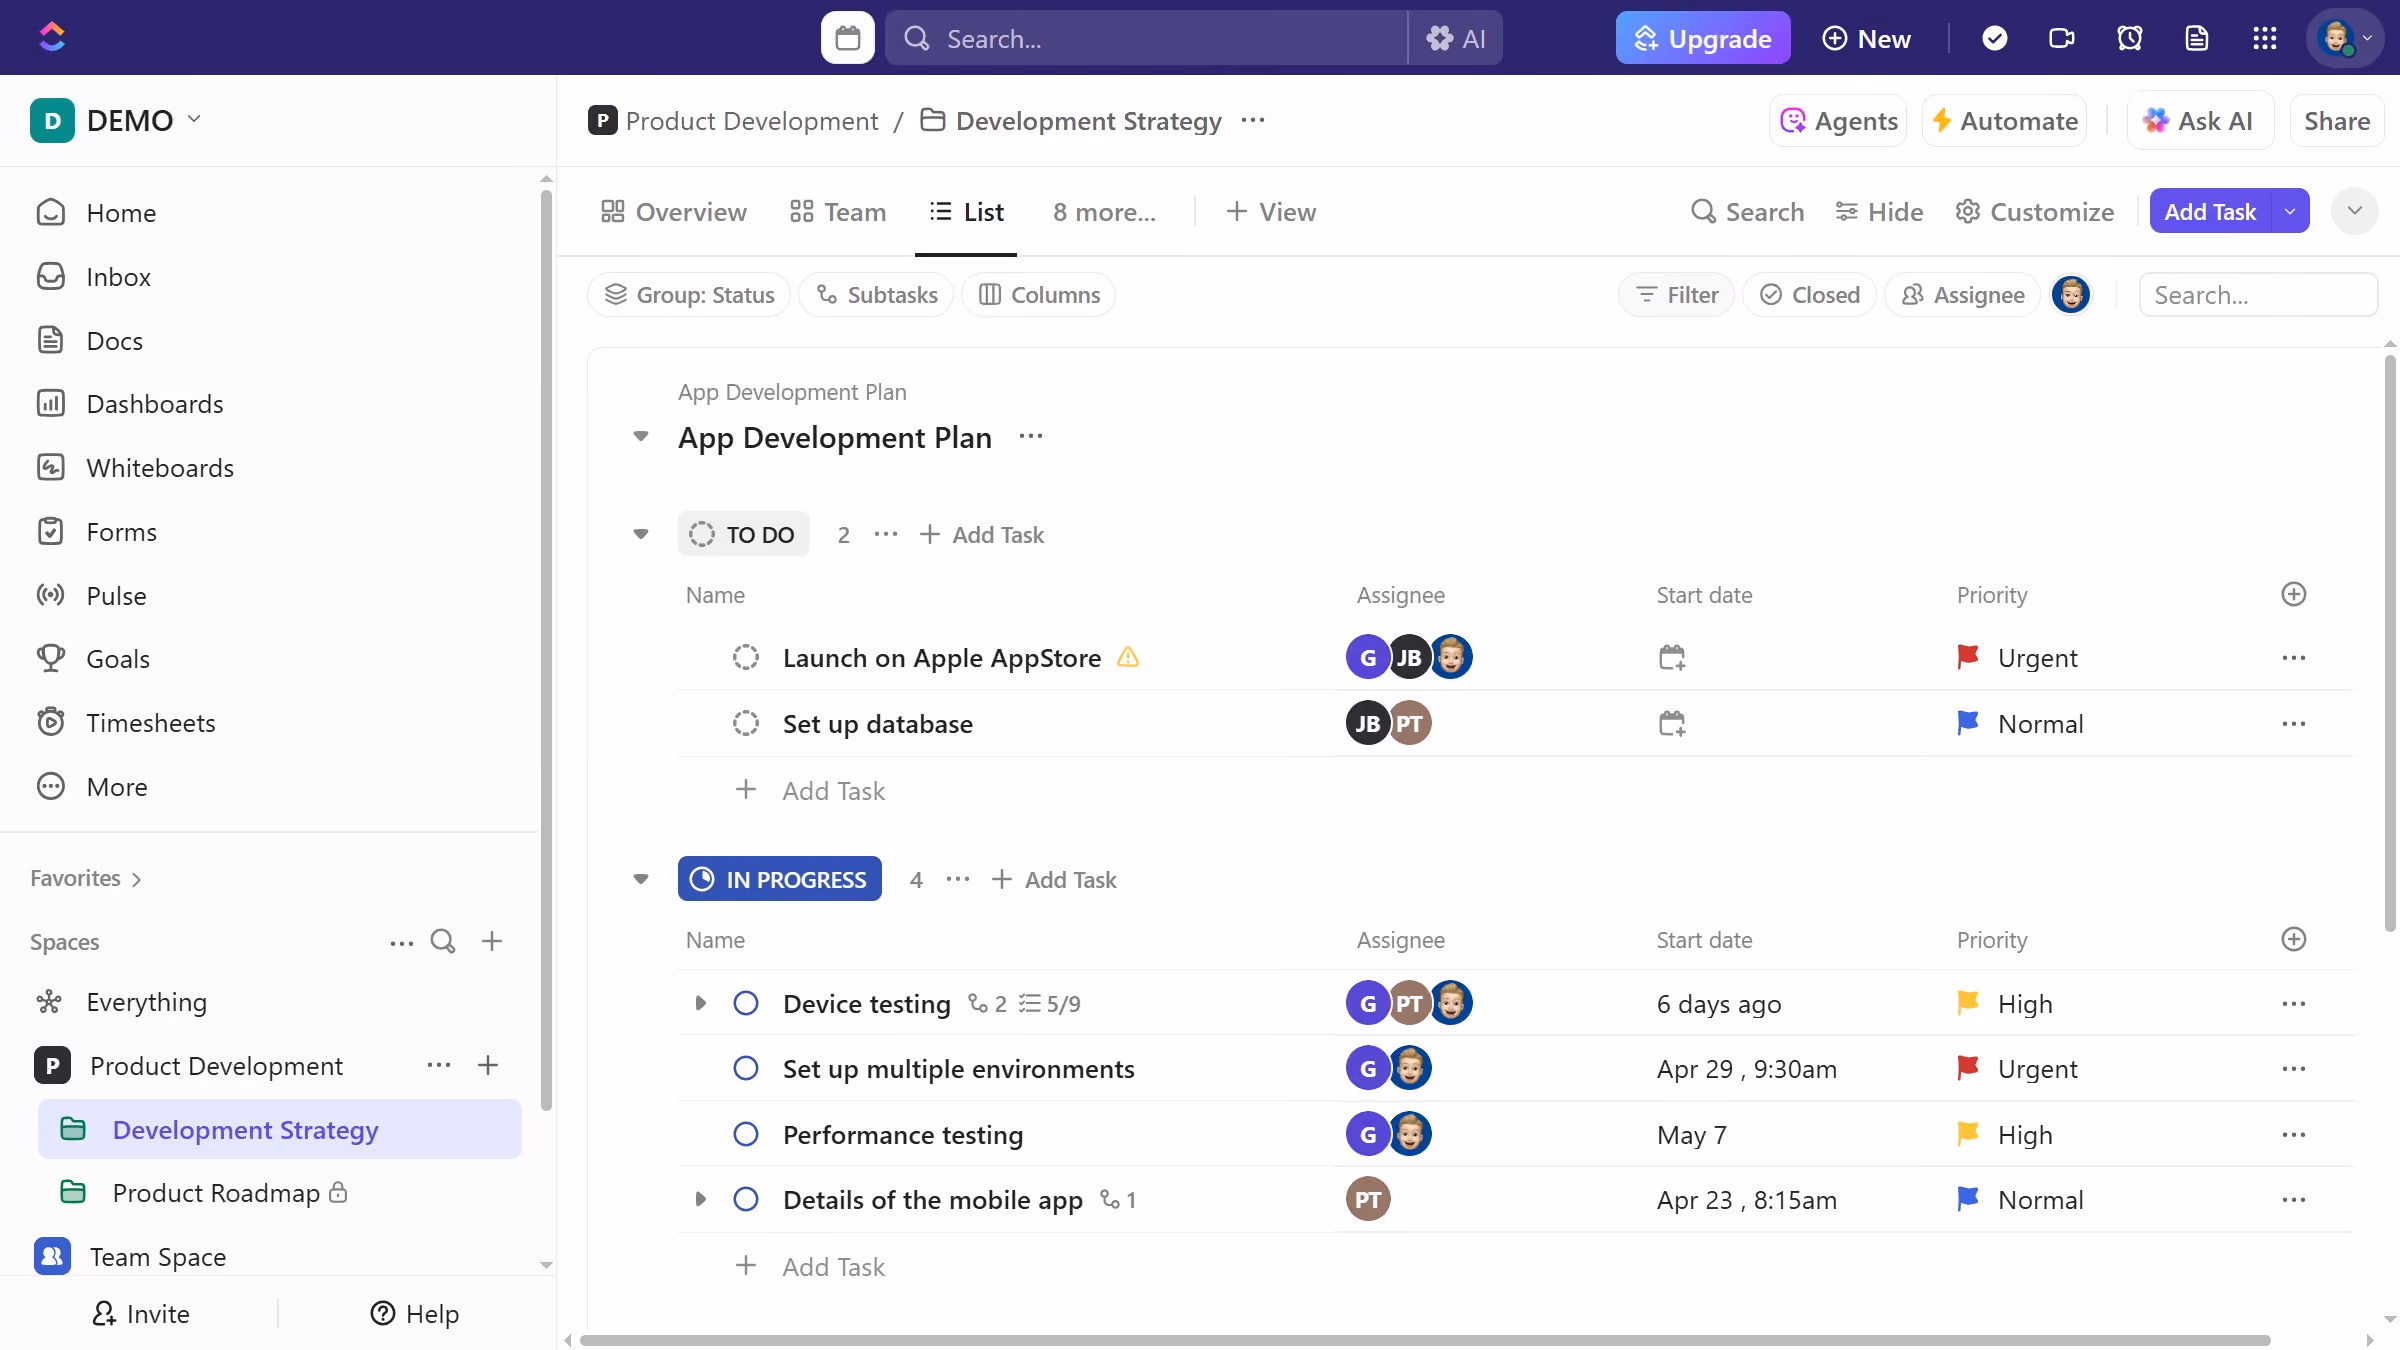Toggle the status circle of Set up multiple environments

click(746, 1068)
